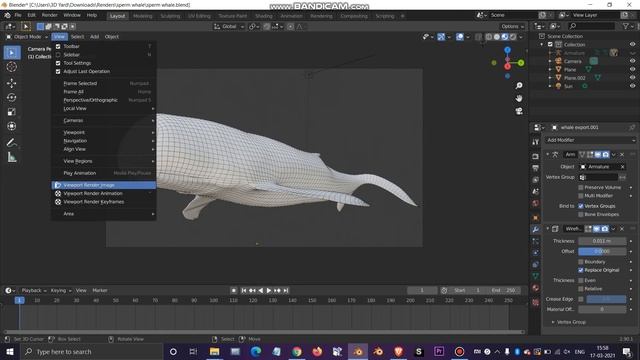Uncheck Replace Original in Wireframe modifier
This screenshot has height=360, width=640.
[581, 270]
